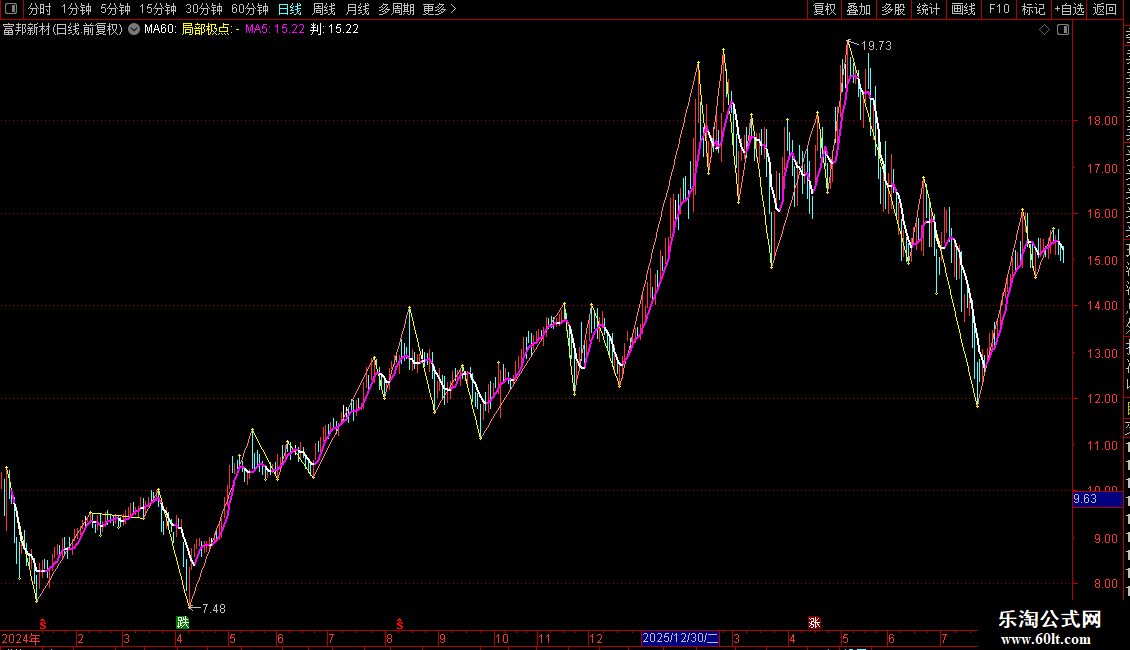Click the green 跌 marker icon
This screenshot has width=1130, height=650.
click(x=183, y=622)
